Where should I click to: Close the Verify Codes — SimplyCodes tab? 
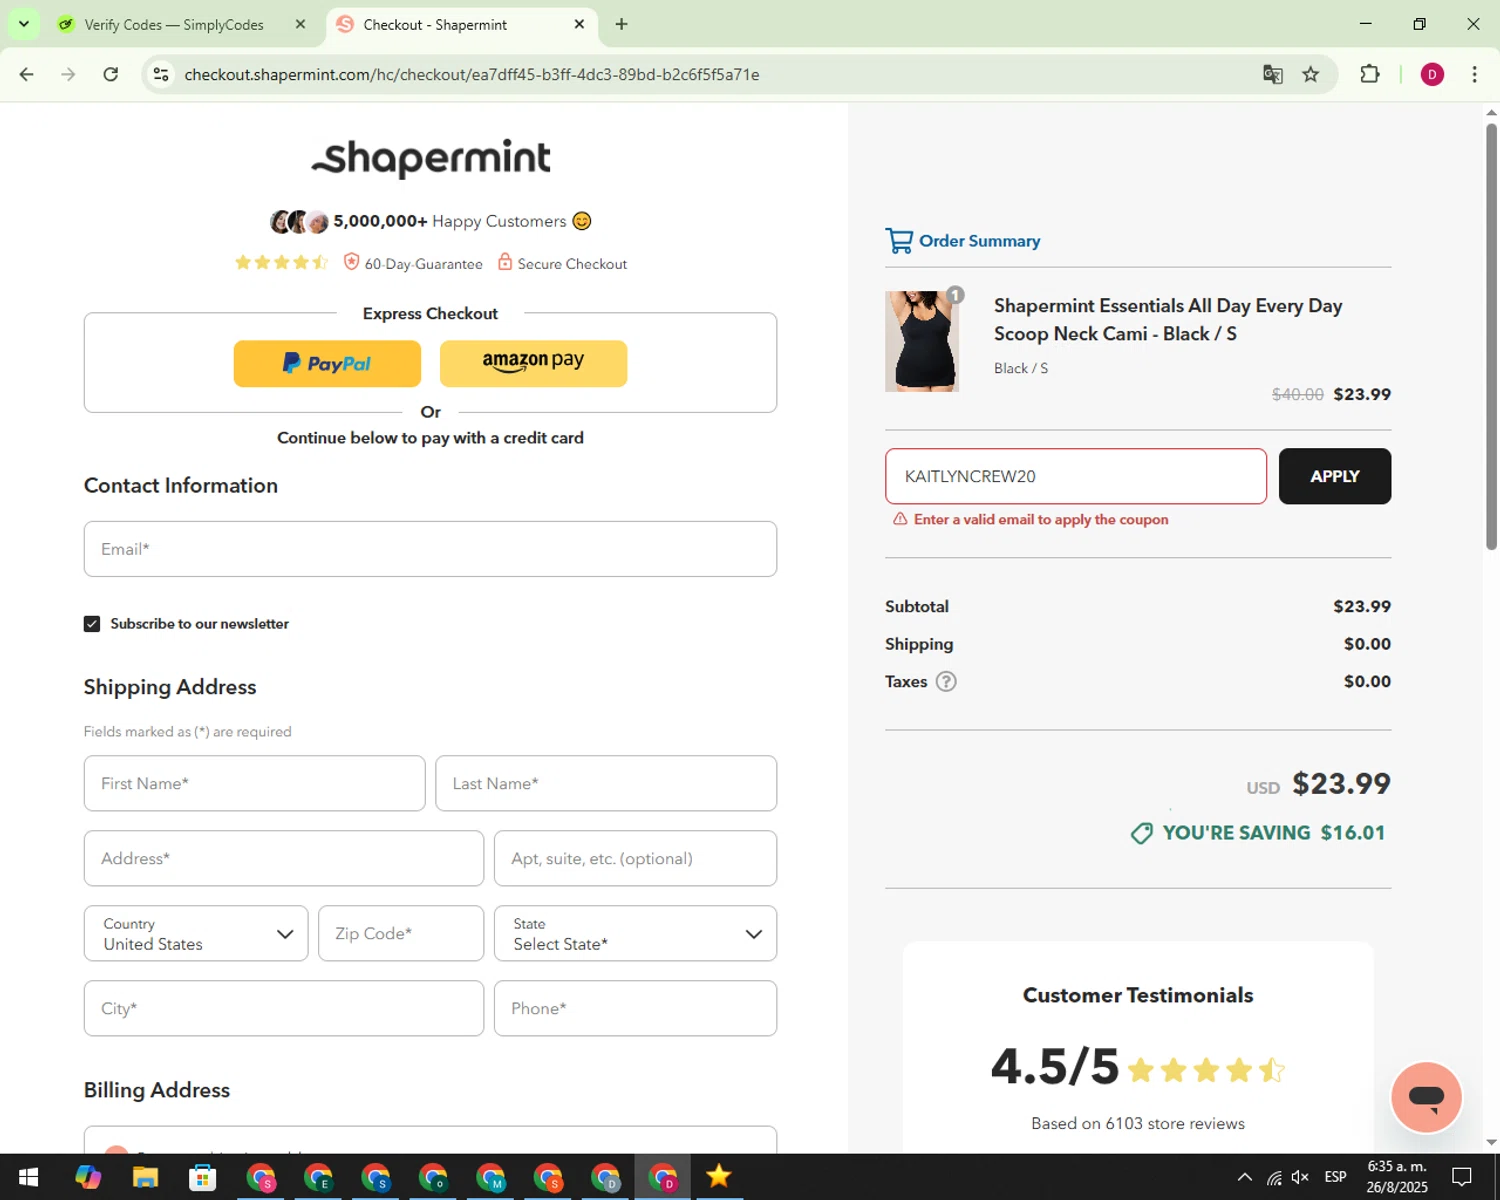coord(300,24)
